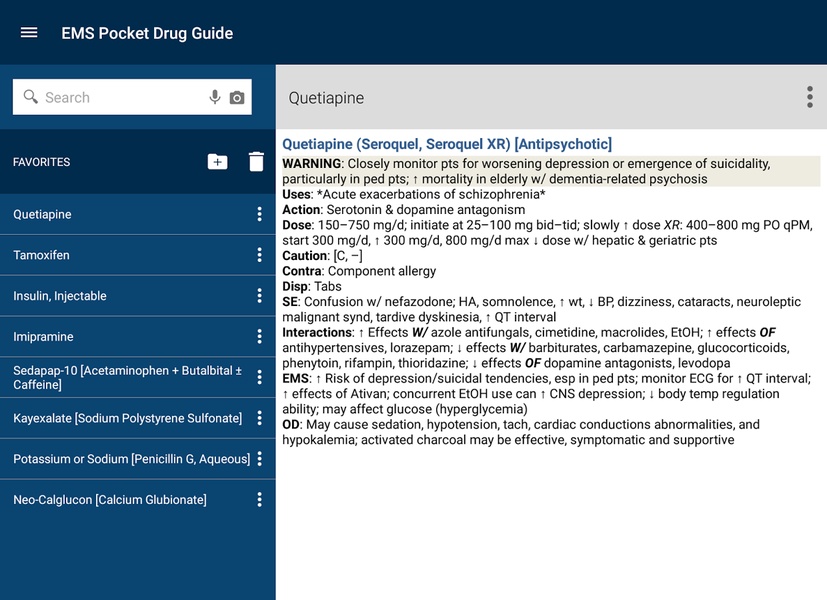Click the magnifier icon in search box
The height and width of the screenshot is (600, 827).
point(31,96)
